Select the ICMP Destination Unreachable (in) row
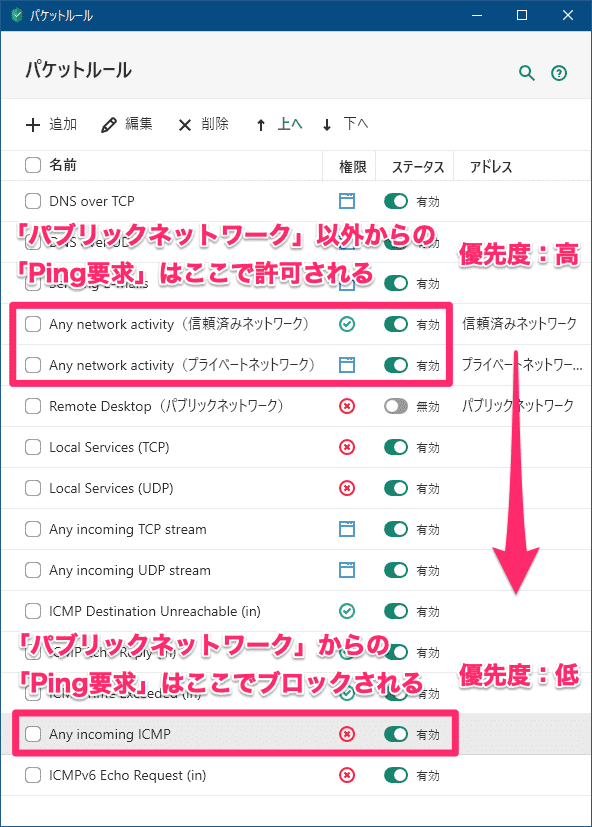 pos(295,611)
